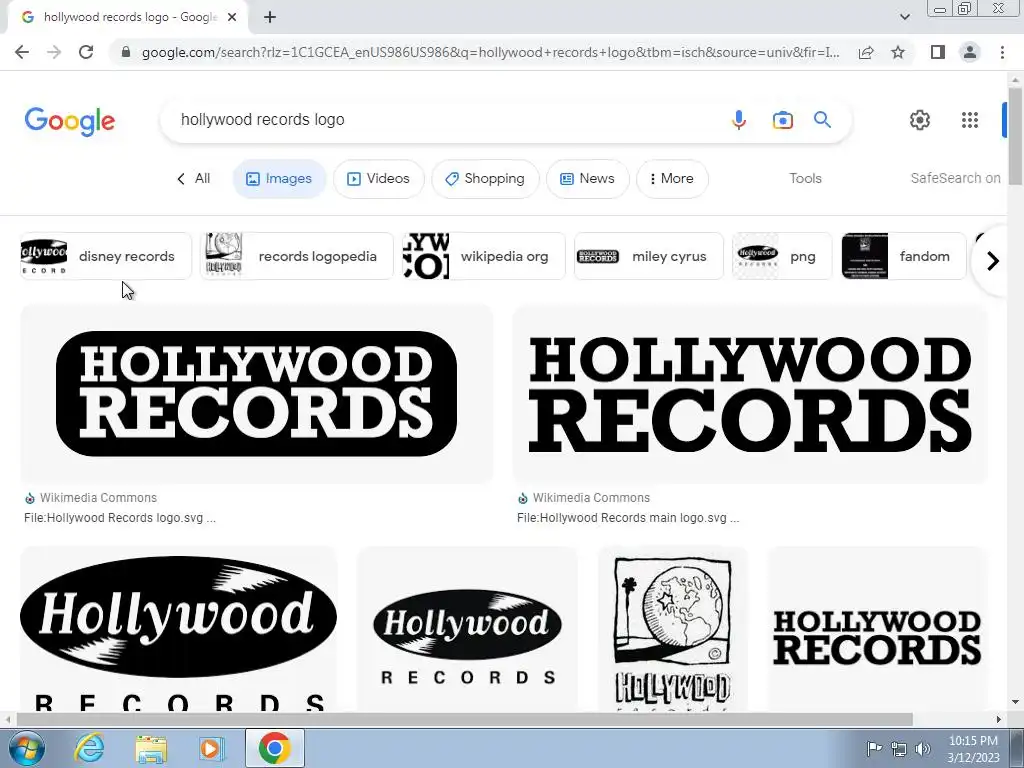Filter by records logopedia chip

(297, 256)
